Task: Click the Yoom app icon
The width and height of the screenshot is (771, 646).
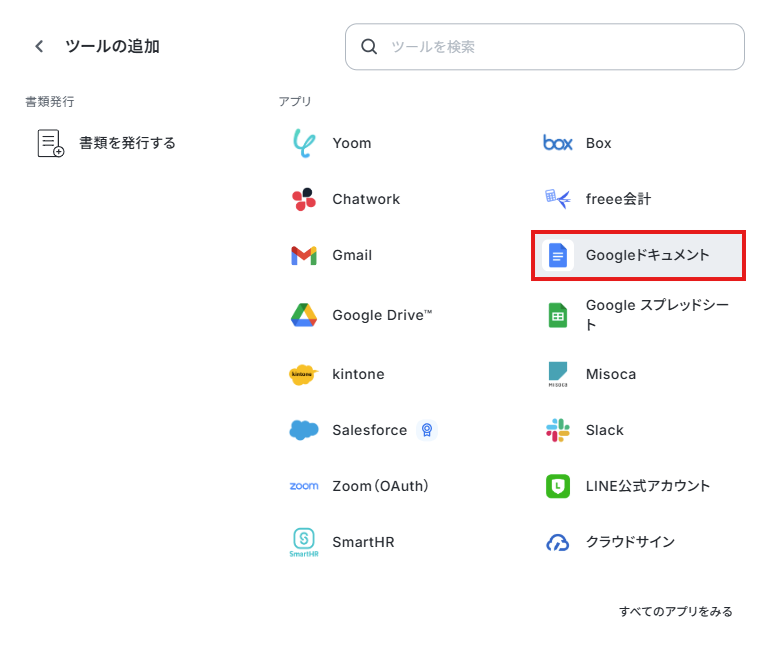Action: 304,143
